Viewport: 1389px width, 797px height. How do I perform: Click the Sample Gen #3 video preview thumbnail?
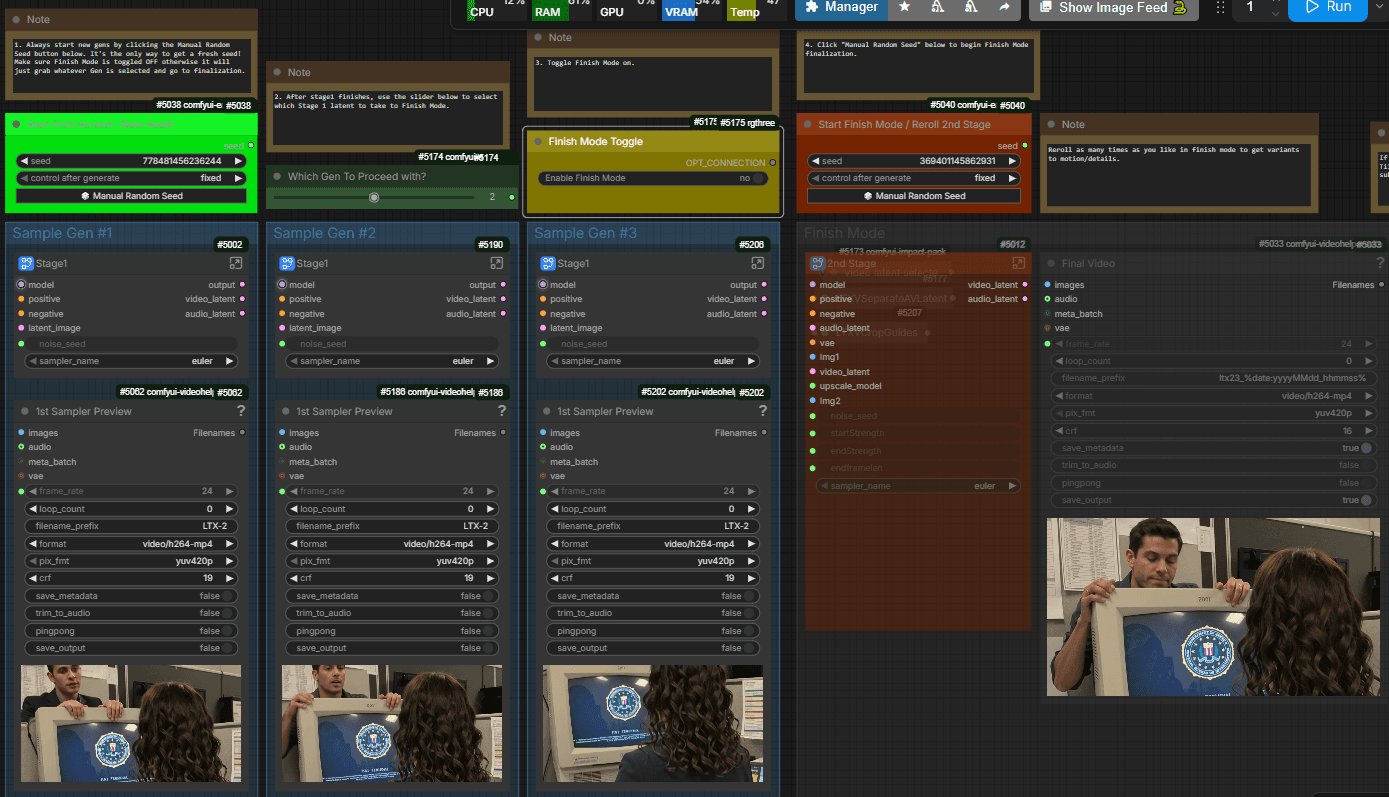click(653, 724)
